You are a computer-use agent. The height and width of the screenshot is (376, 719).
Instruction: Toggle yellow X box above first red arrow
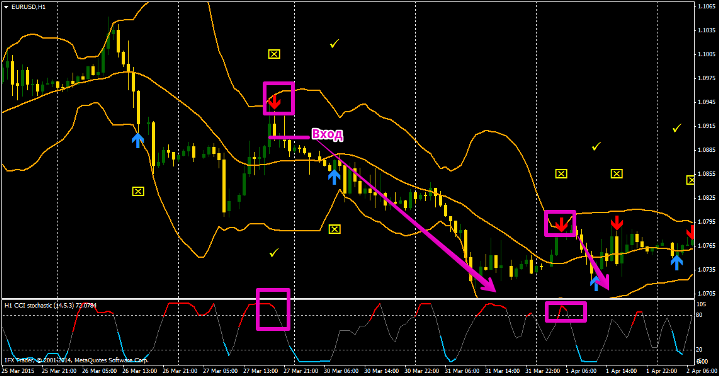point(274,54)
